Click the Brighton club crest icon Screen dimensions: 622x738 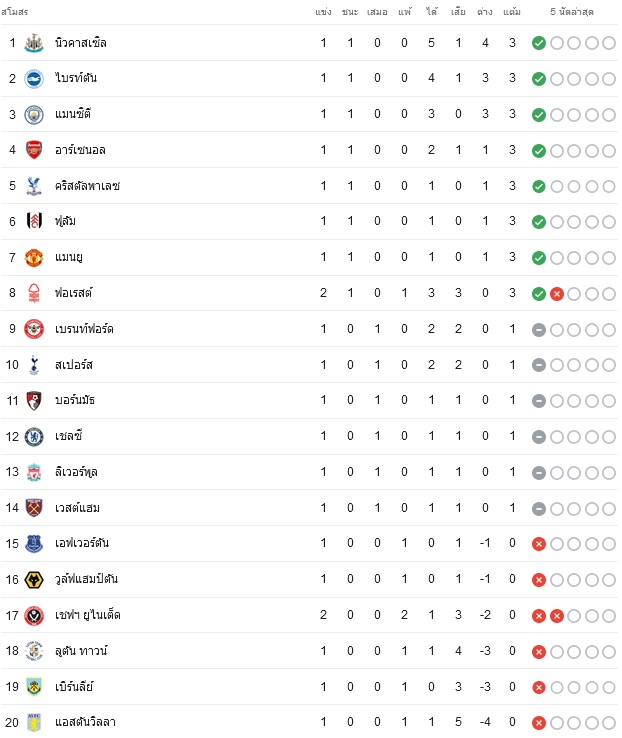[34, 79]
